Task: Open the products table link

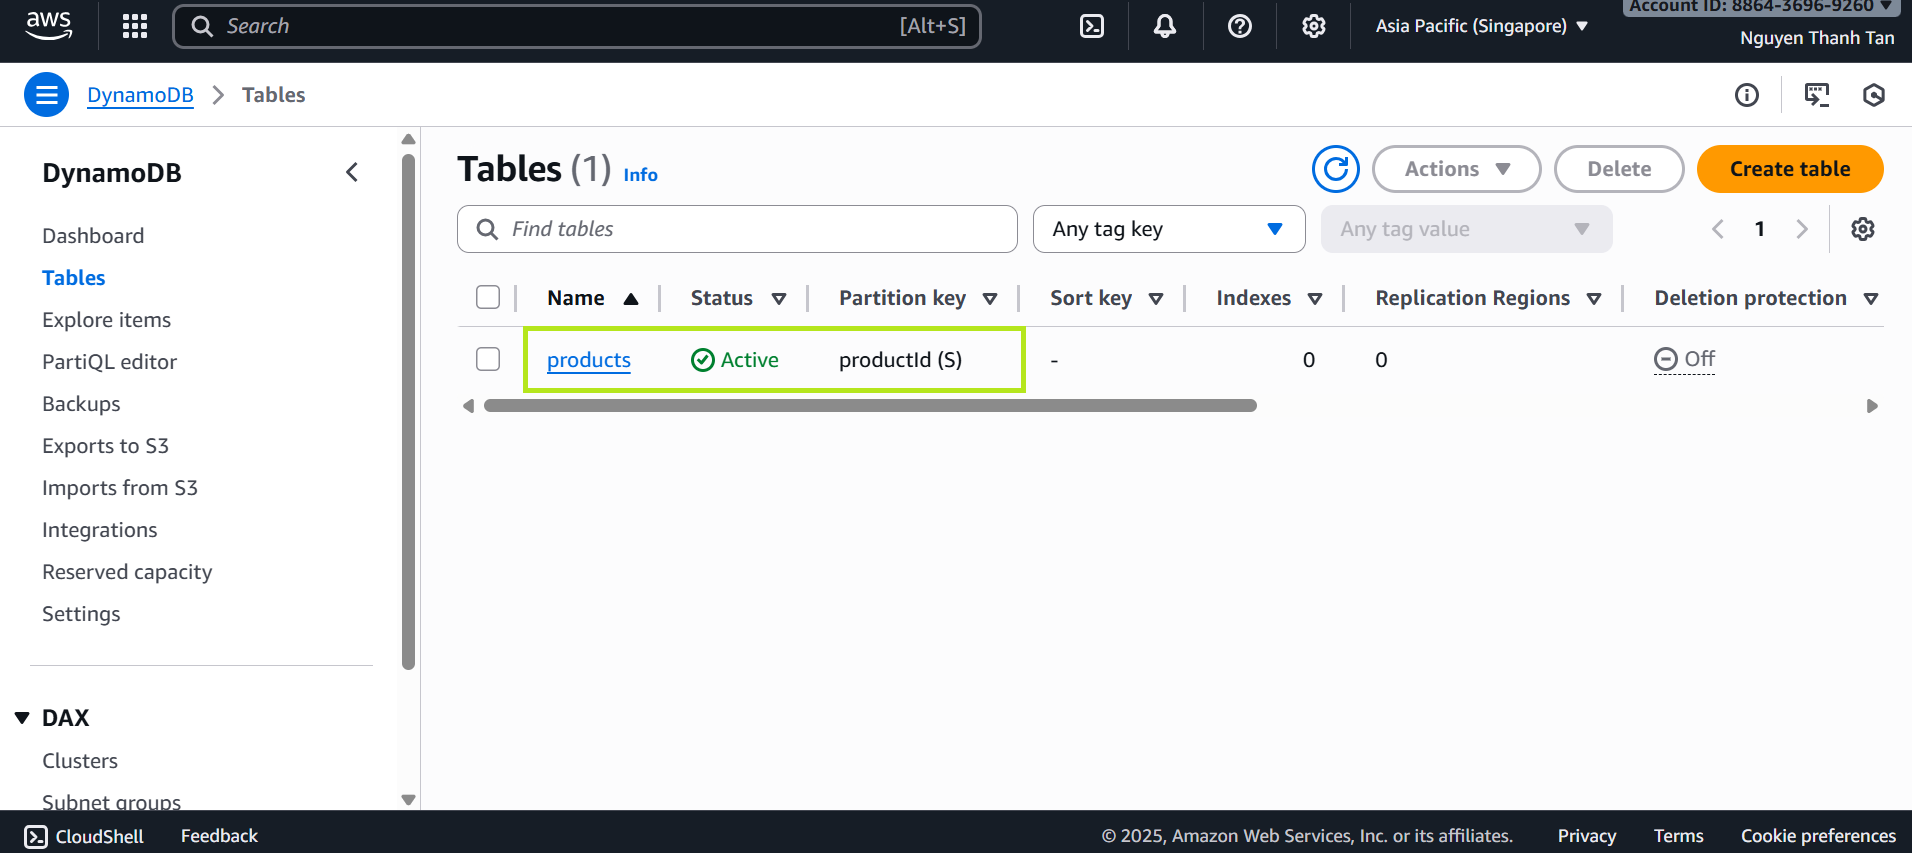Action: point(588,360)
